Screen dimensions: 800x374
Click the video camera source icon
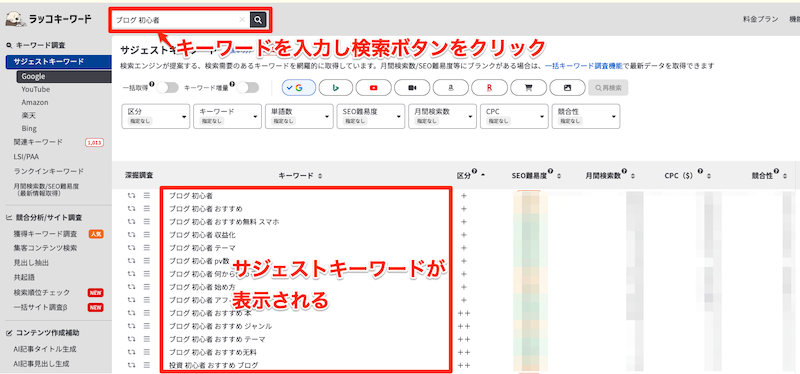point(412,88)
